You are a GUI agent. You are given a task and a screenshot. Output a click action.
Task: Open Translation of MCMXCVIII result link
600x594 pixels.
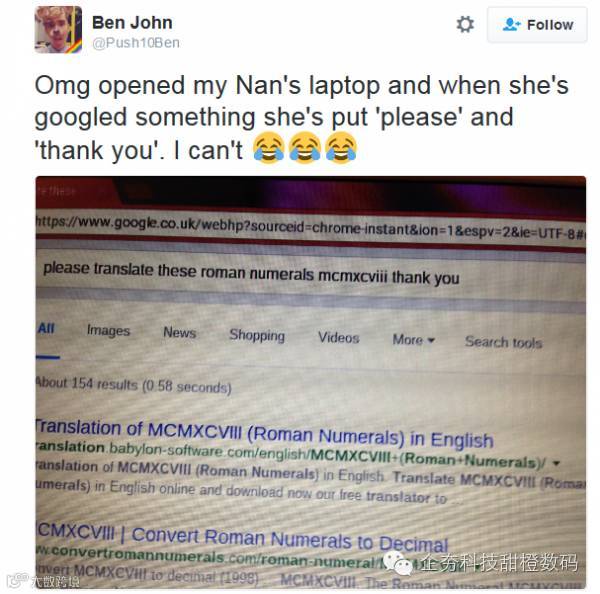point(264,434)
